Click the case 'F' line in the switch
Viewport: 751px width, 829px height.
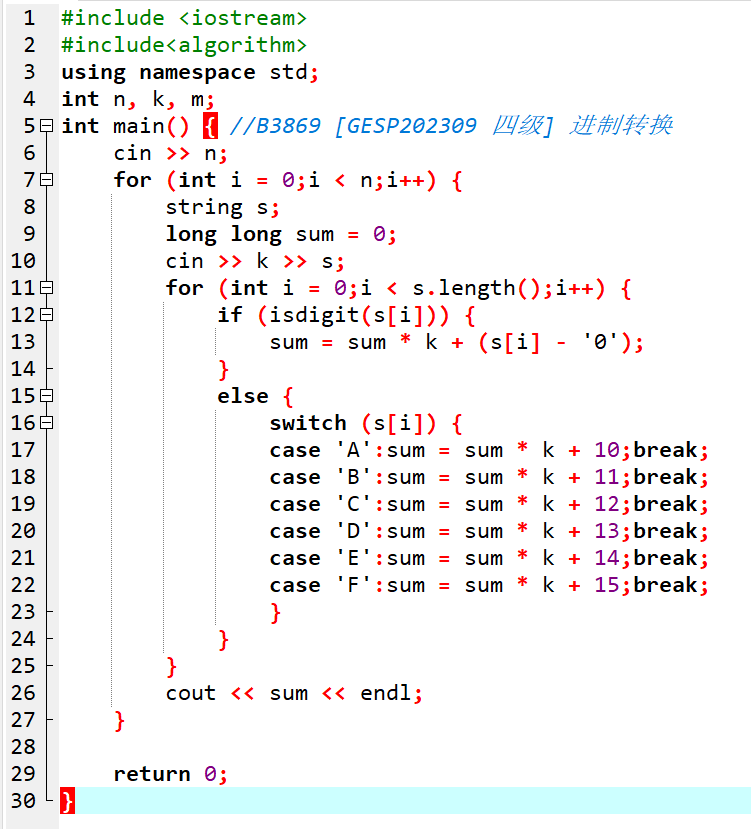[488, 585]
